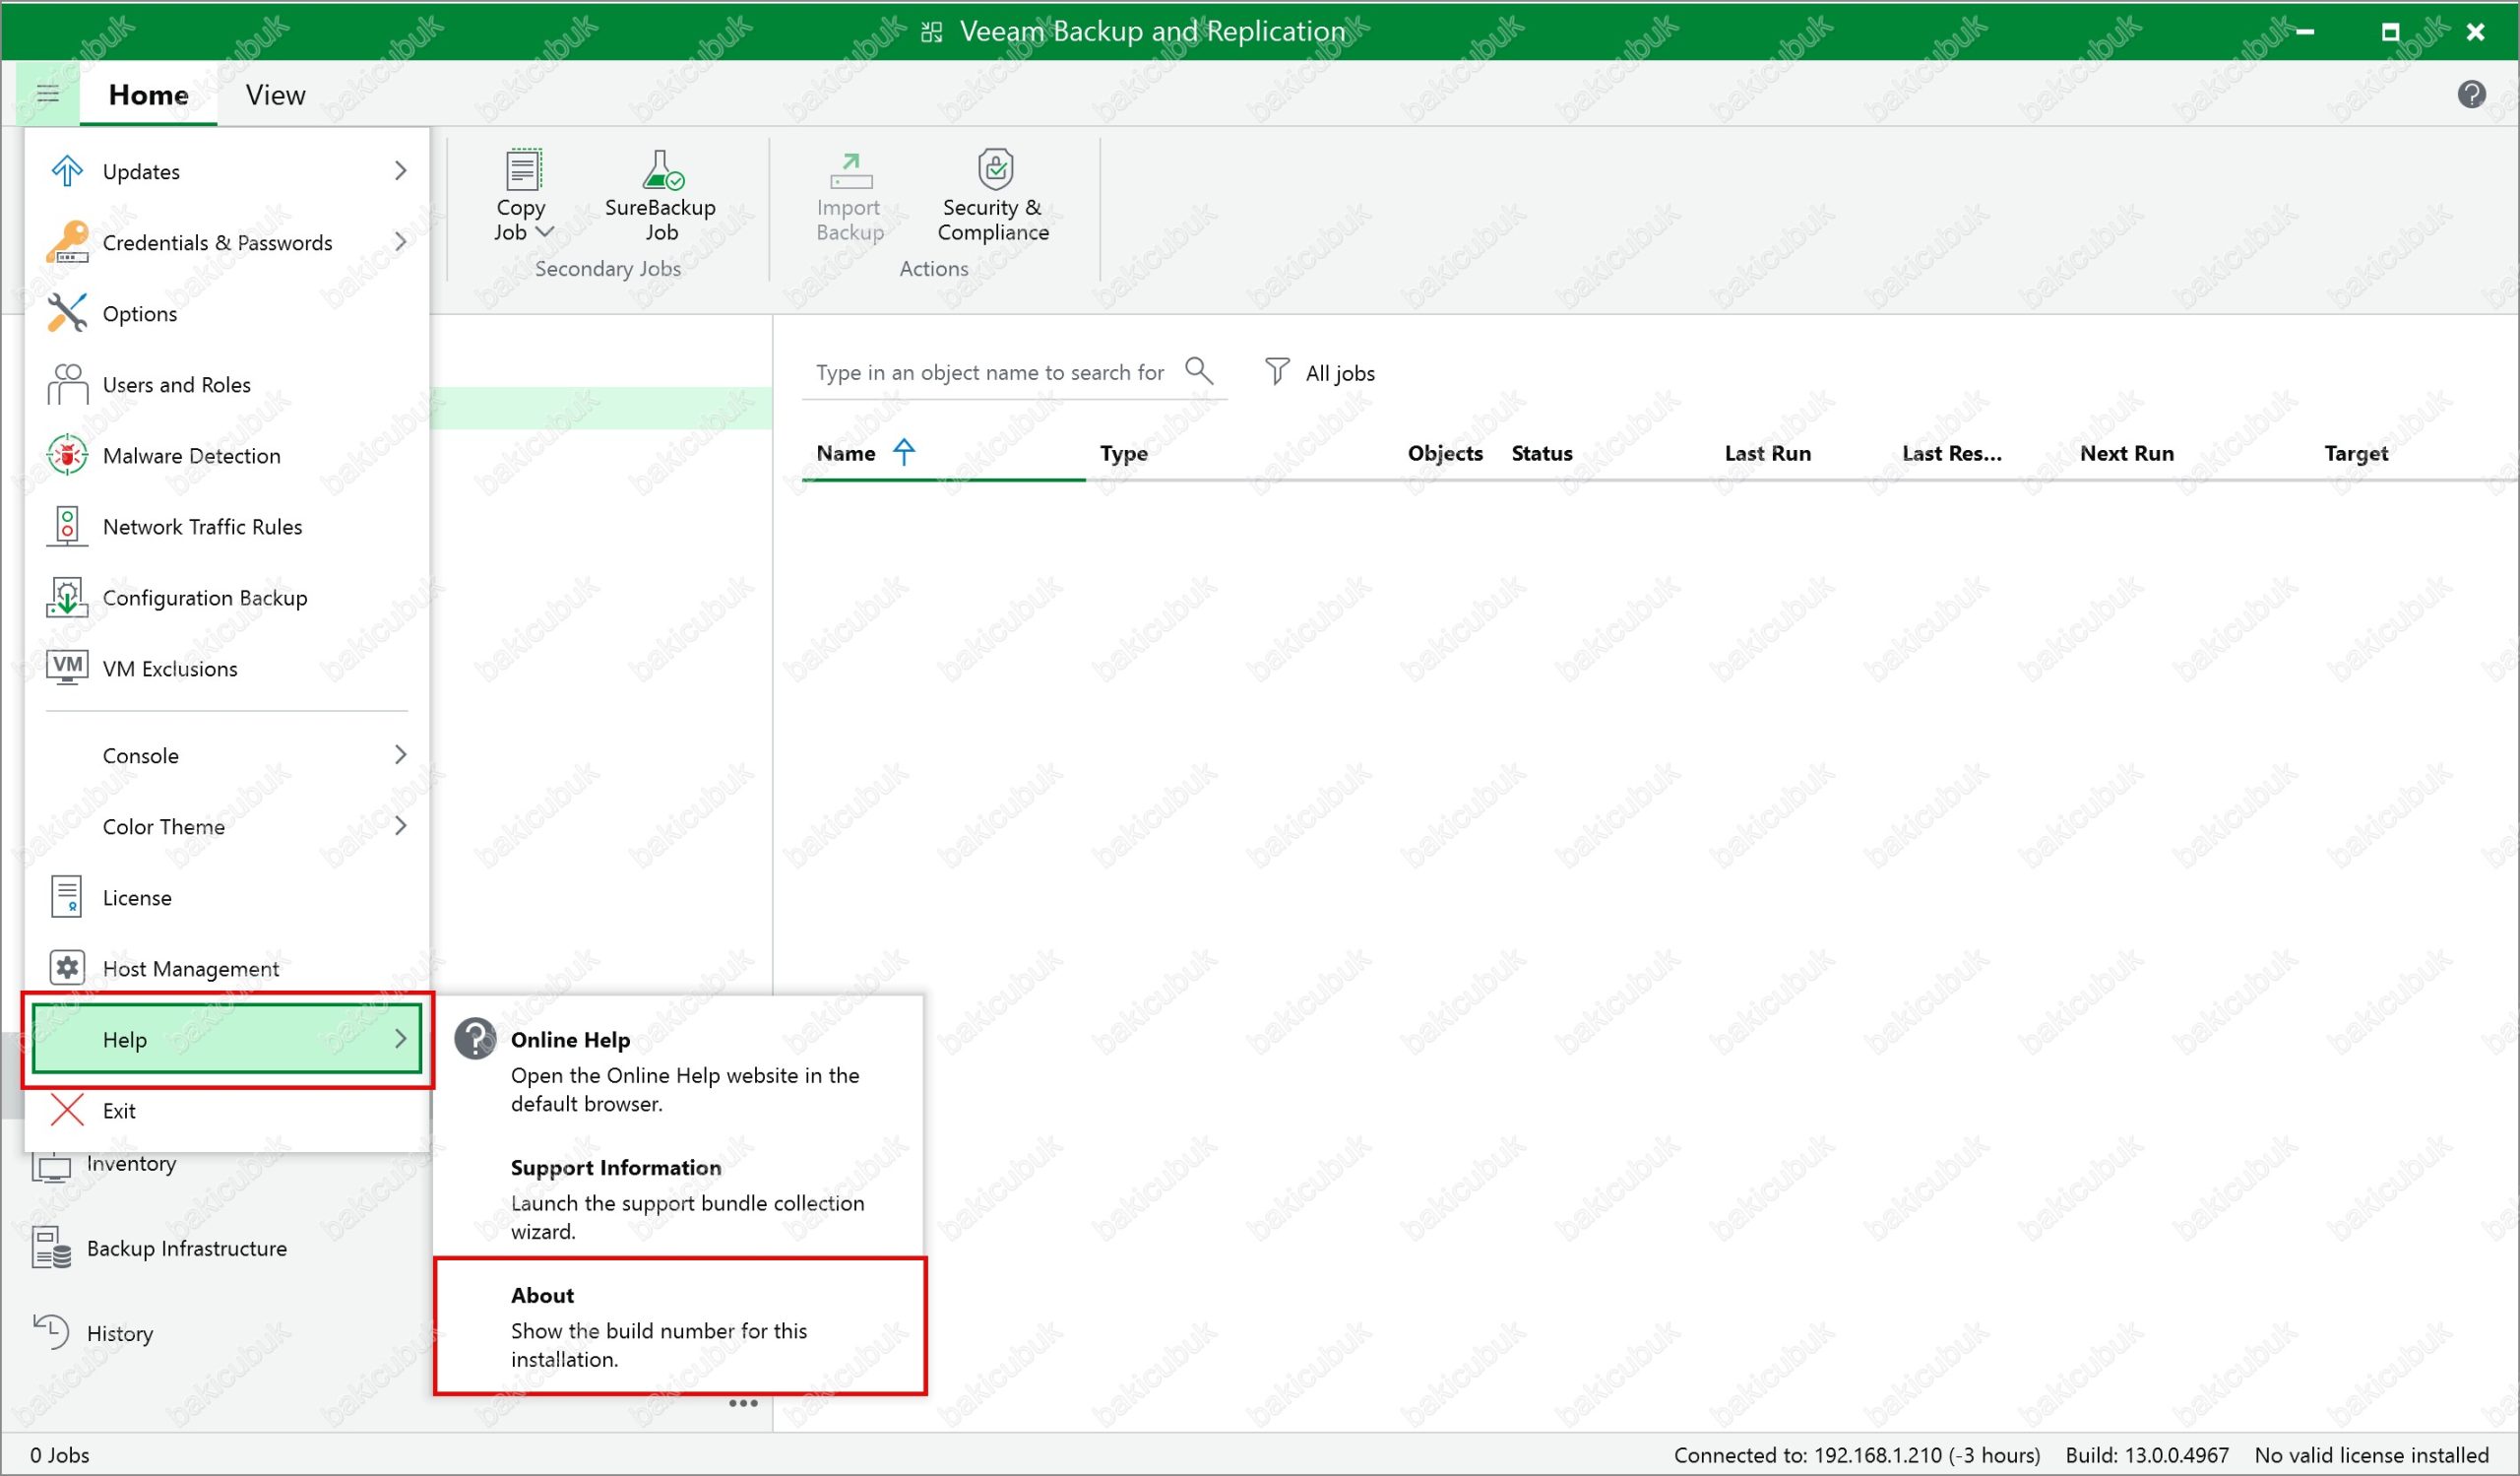The image size is (2520, 1476).
Task: Sort by the Target column header
Action: click(2355, 453)
